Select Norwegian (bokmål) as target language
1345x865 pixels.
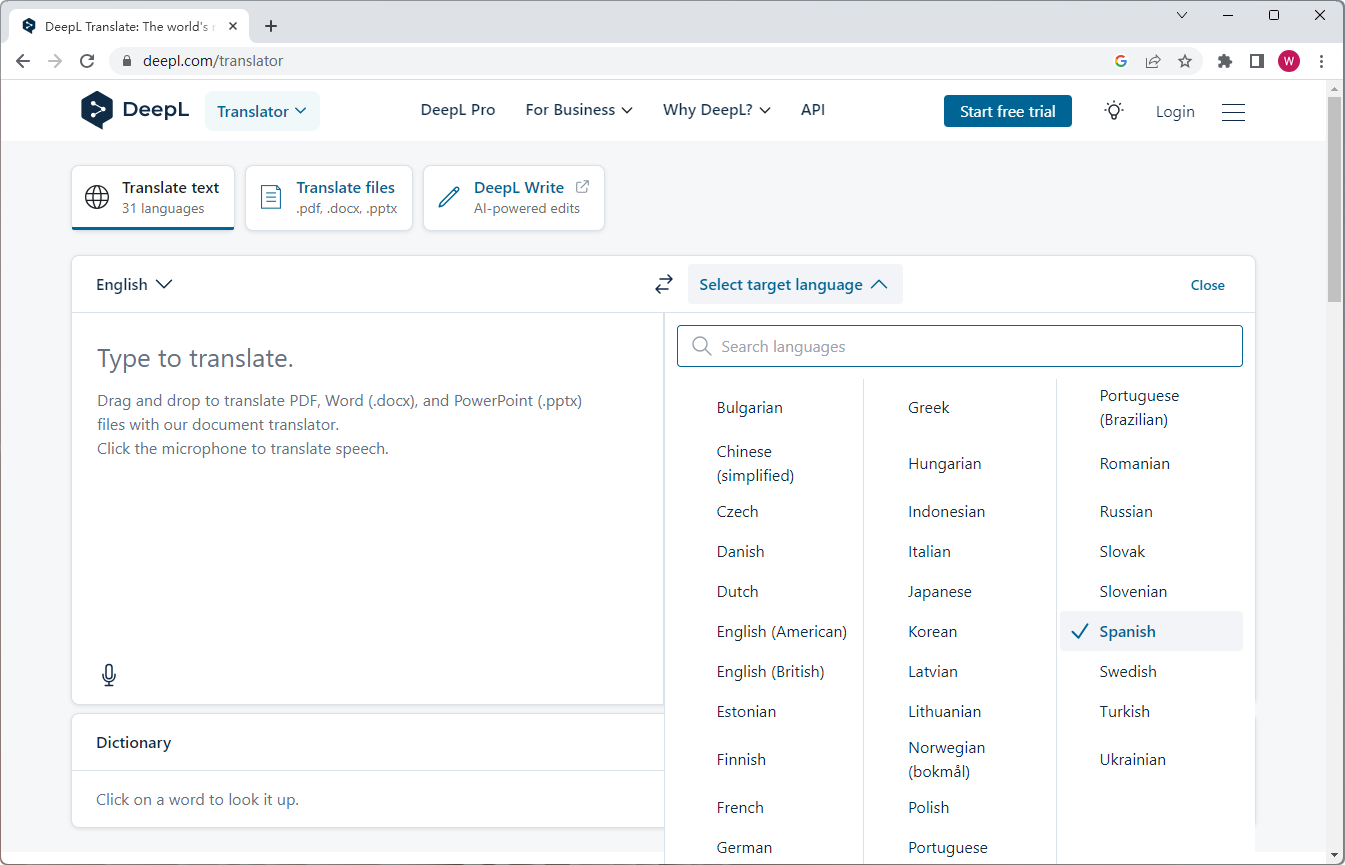click(946, 760)
